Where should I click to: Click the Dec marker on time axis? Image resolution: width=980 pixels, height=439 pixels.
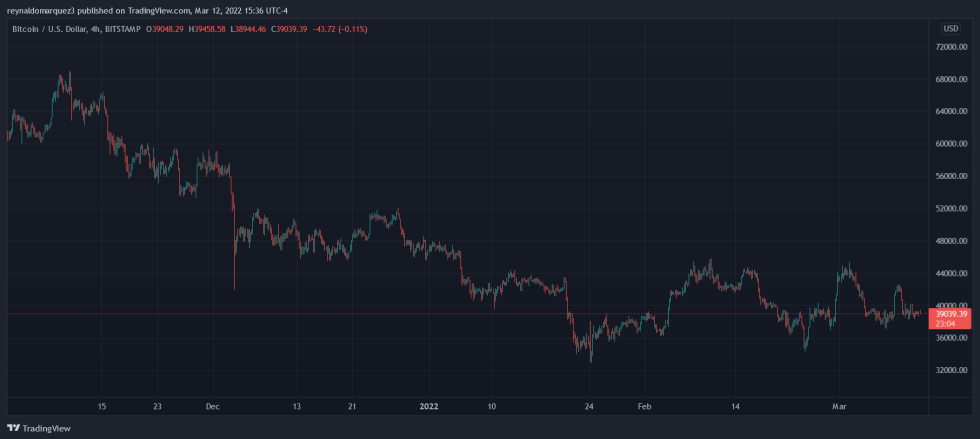coord(212,407)
